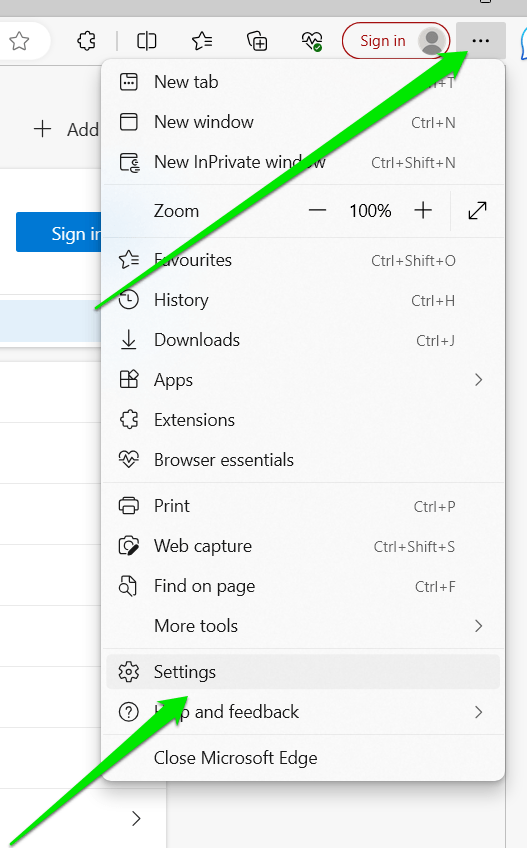The width and height of the screenshot is (527, 848).
Task: Open Browser essentials heartbeat toolbar icon
Action: [312, 41]
